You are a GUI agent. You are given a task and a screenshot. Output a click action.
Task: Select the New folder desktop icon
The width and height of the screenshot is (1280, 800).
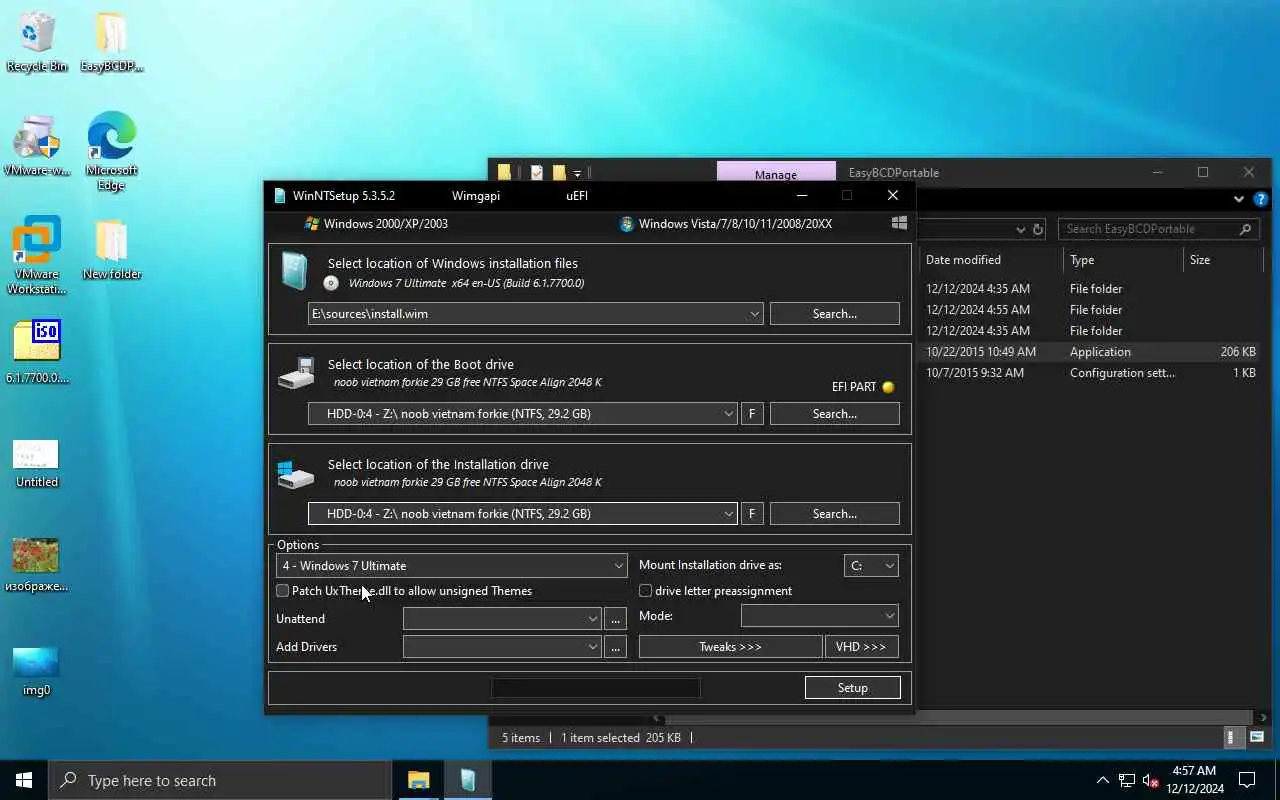click(111, 250)
